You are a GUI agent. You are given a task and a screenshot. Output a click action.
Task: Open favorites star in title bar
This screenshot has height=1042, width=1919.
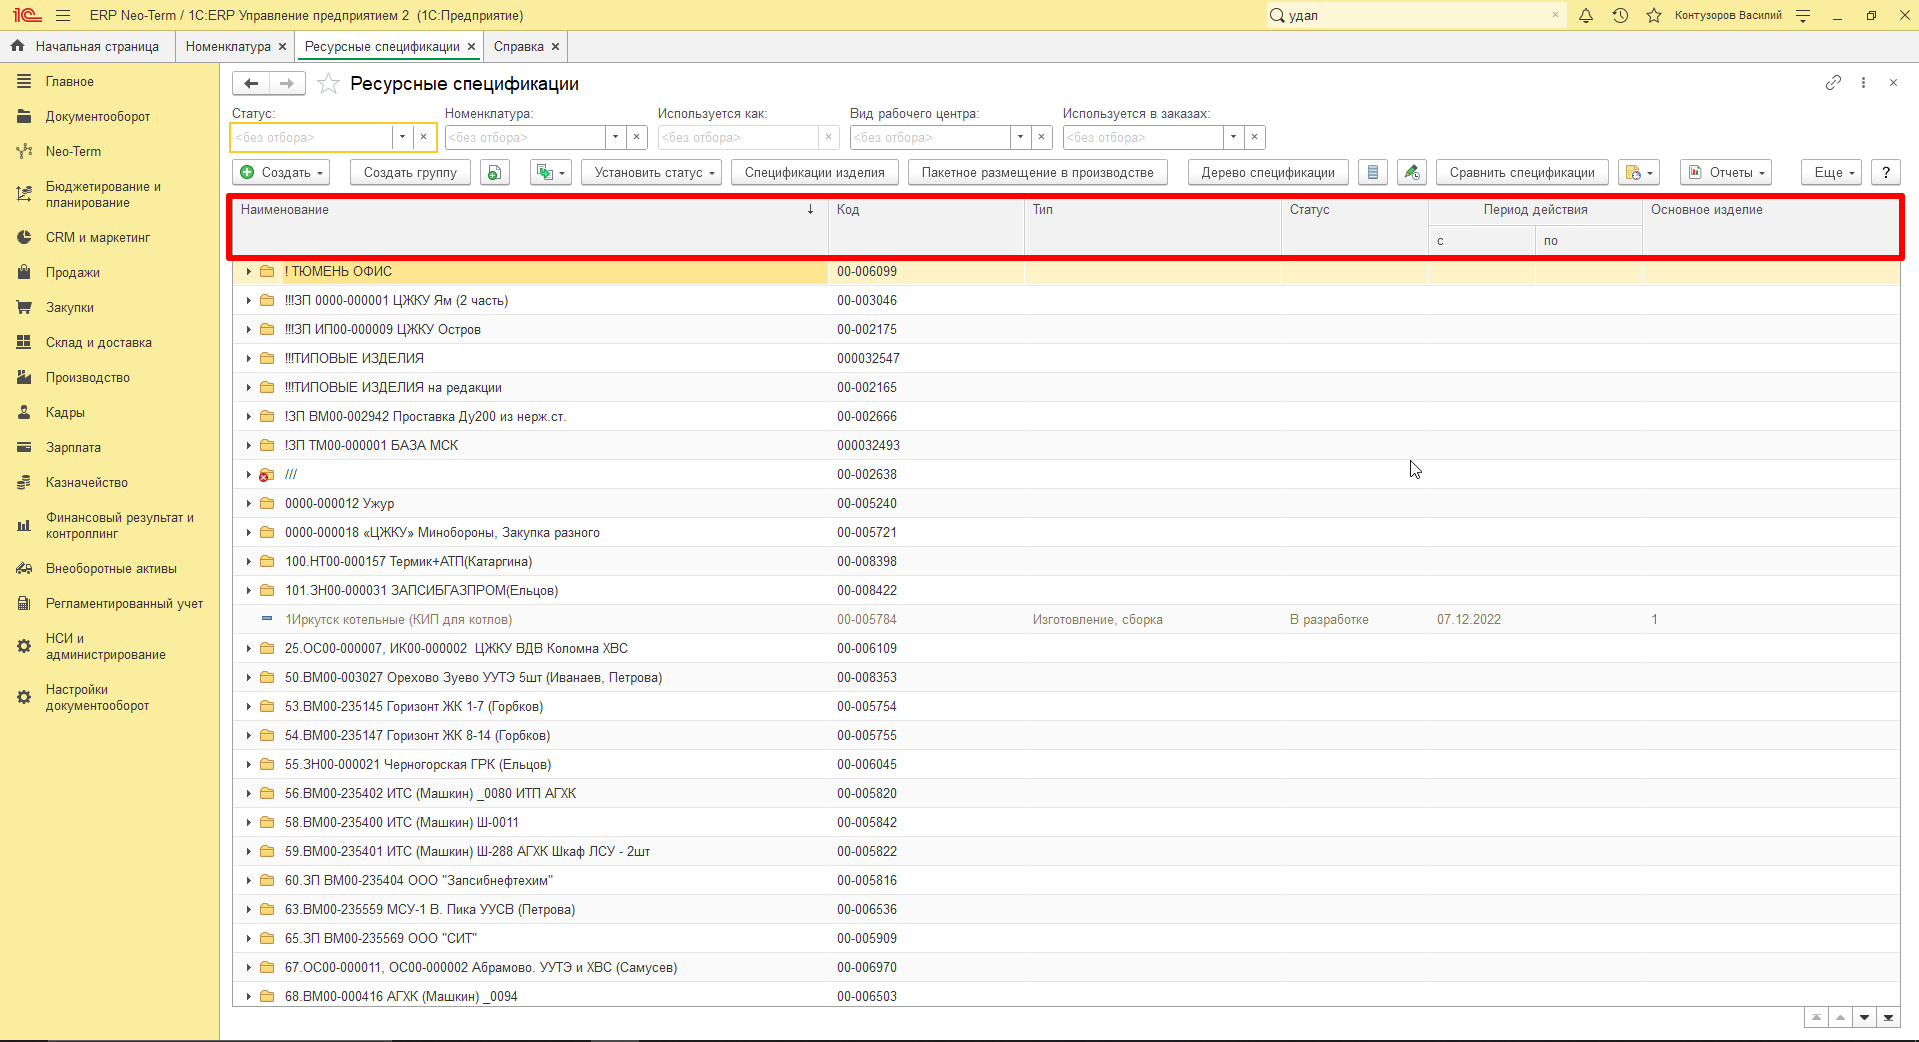tap(1654, 15)
